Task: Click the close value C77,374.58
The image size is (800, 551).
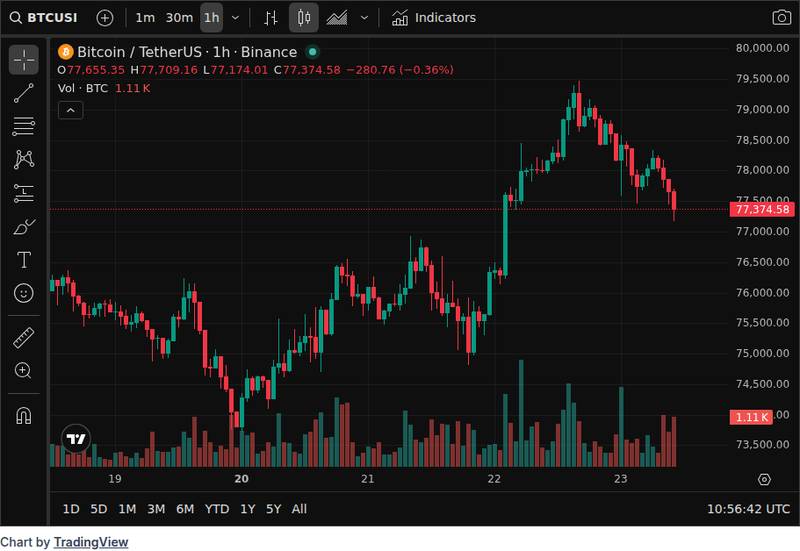Action: pyautogui.click(x=307, y=70)
